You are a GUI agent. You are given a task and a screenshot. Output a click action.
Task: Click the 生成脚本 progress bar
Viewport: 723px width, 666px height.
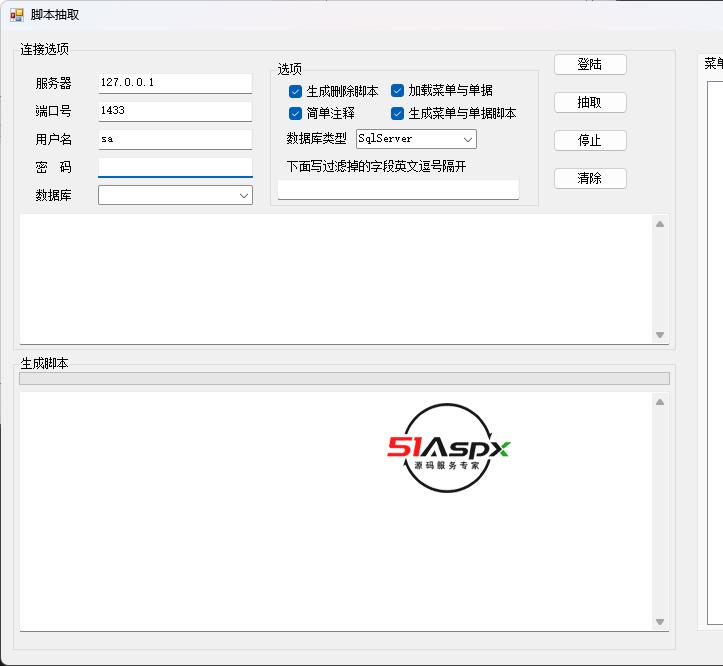[344, 379]
